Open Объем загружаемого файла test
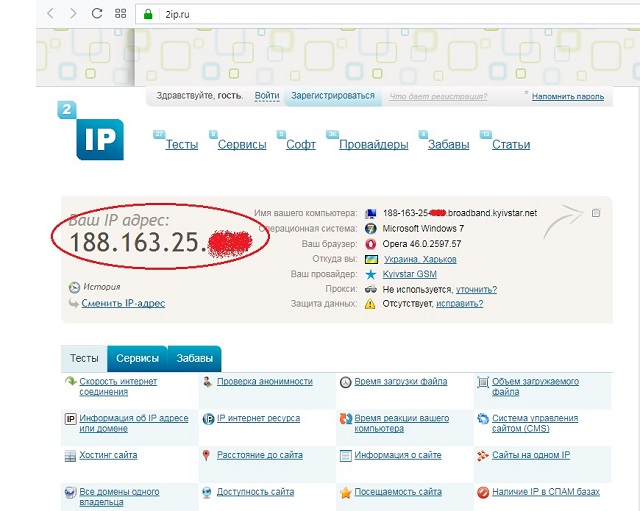Screen dimensions: 640x511 [x=535, y=387]
